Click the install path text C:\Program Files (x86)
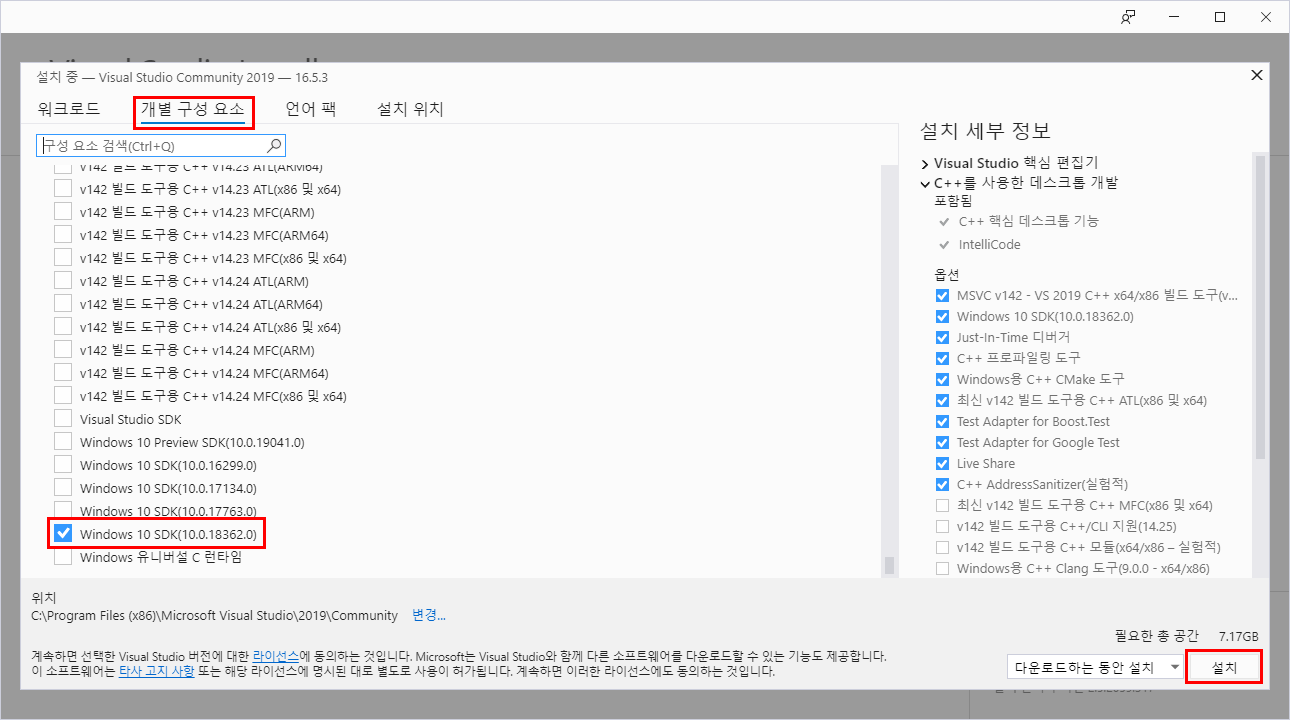Viewport: 1290px width, 720px height. click(x=215, y=615)
